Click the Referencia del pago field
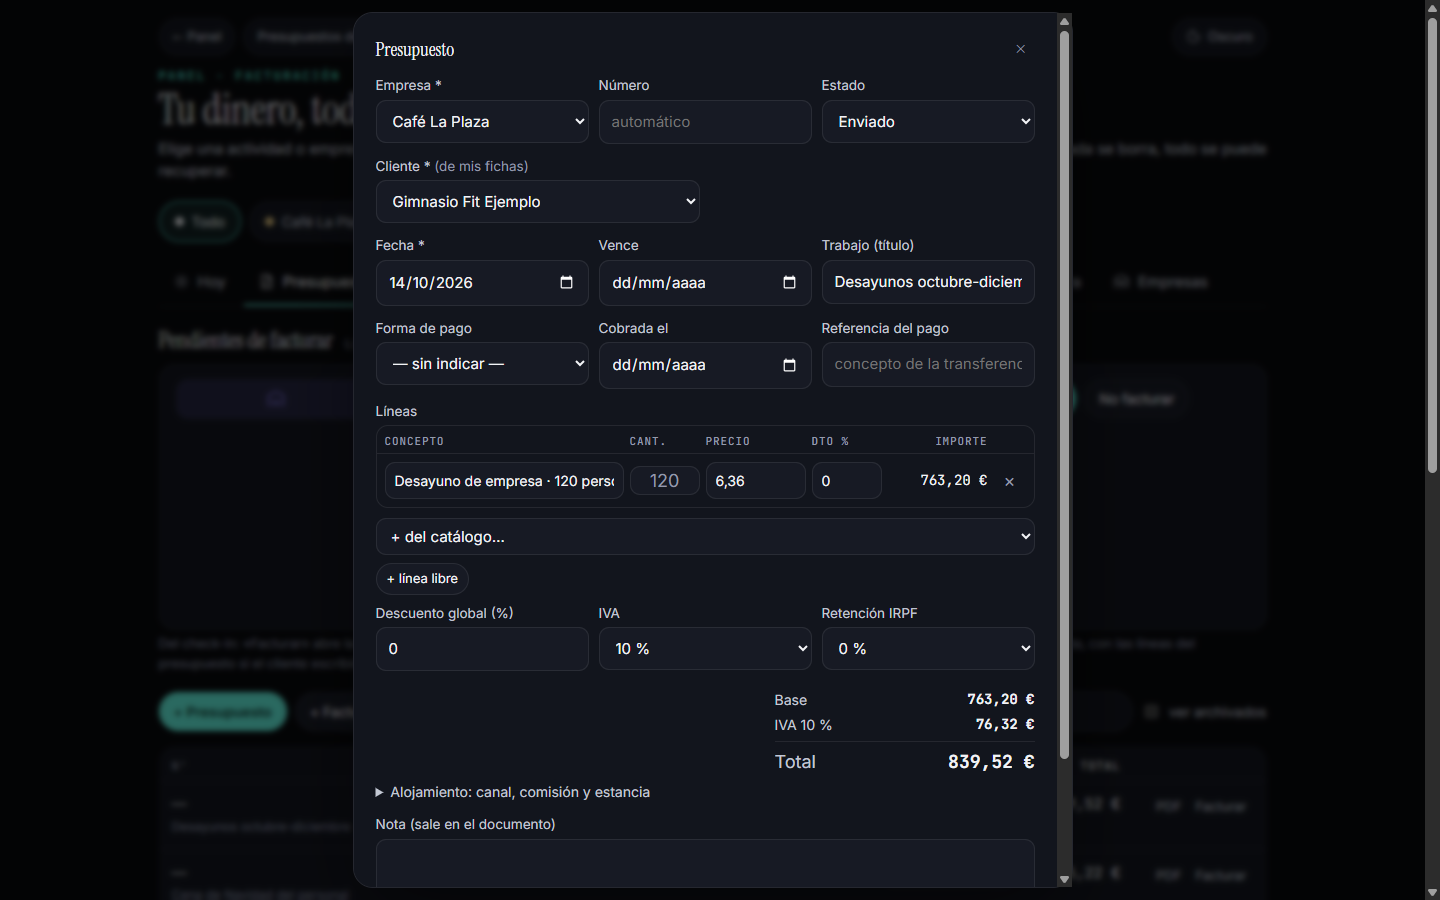Image resolution: width=1440 pixels, height=900 pixels. pos(928,364)
